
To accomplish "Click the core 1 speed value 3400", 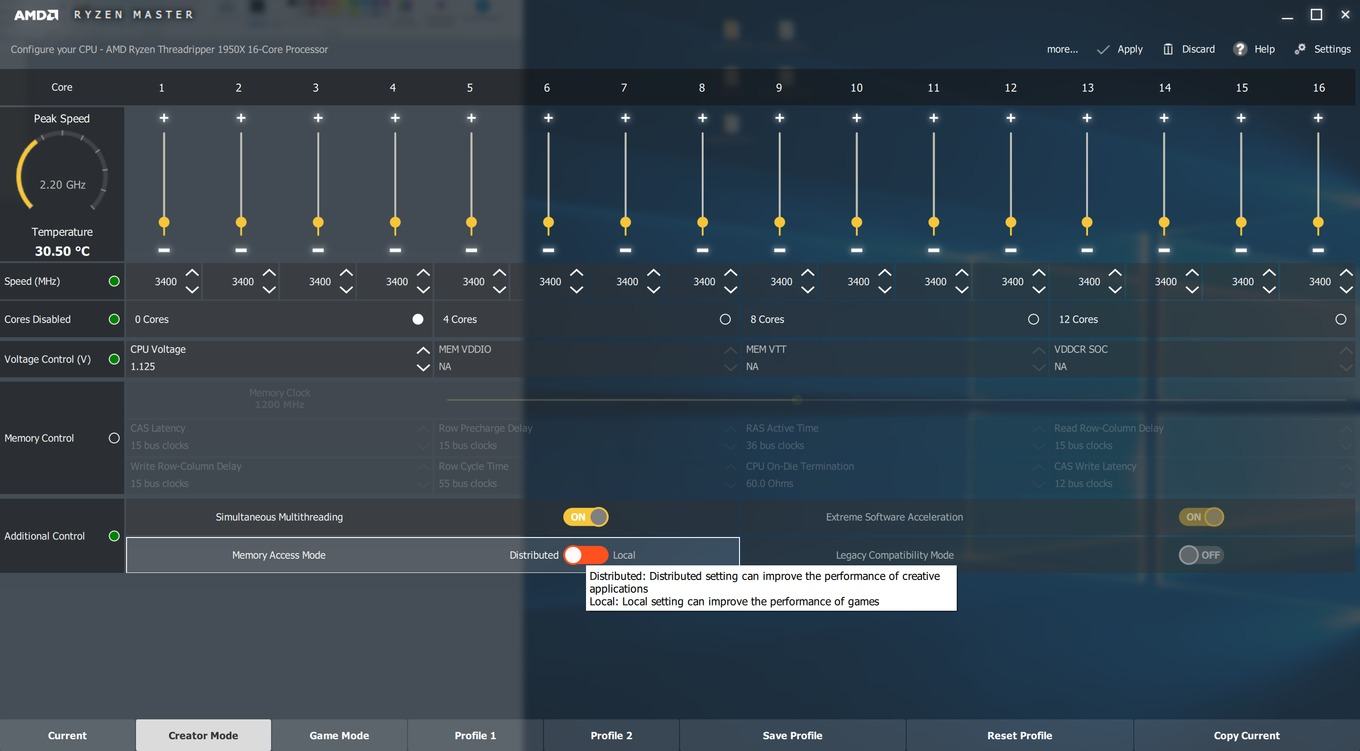I will (x=166, y=282).
